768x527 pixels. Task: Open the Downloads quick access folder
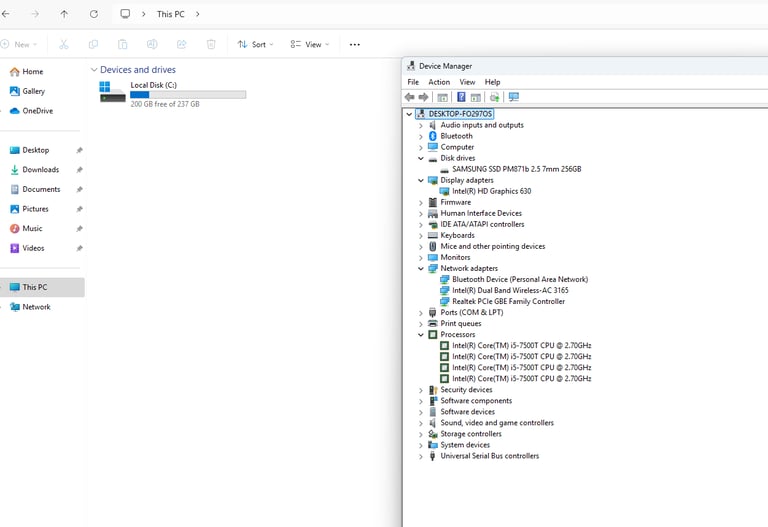point(40,169)
